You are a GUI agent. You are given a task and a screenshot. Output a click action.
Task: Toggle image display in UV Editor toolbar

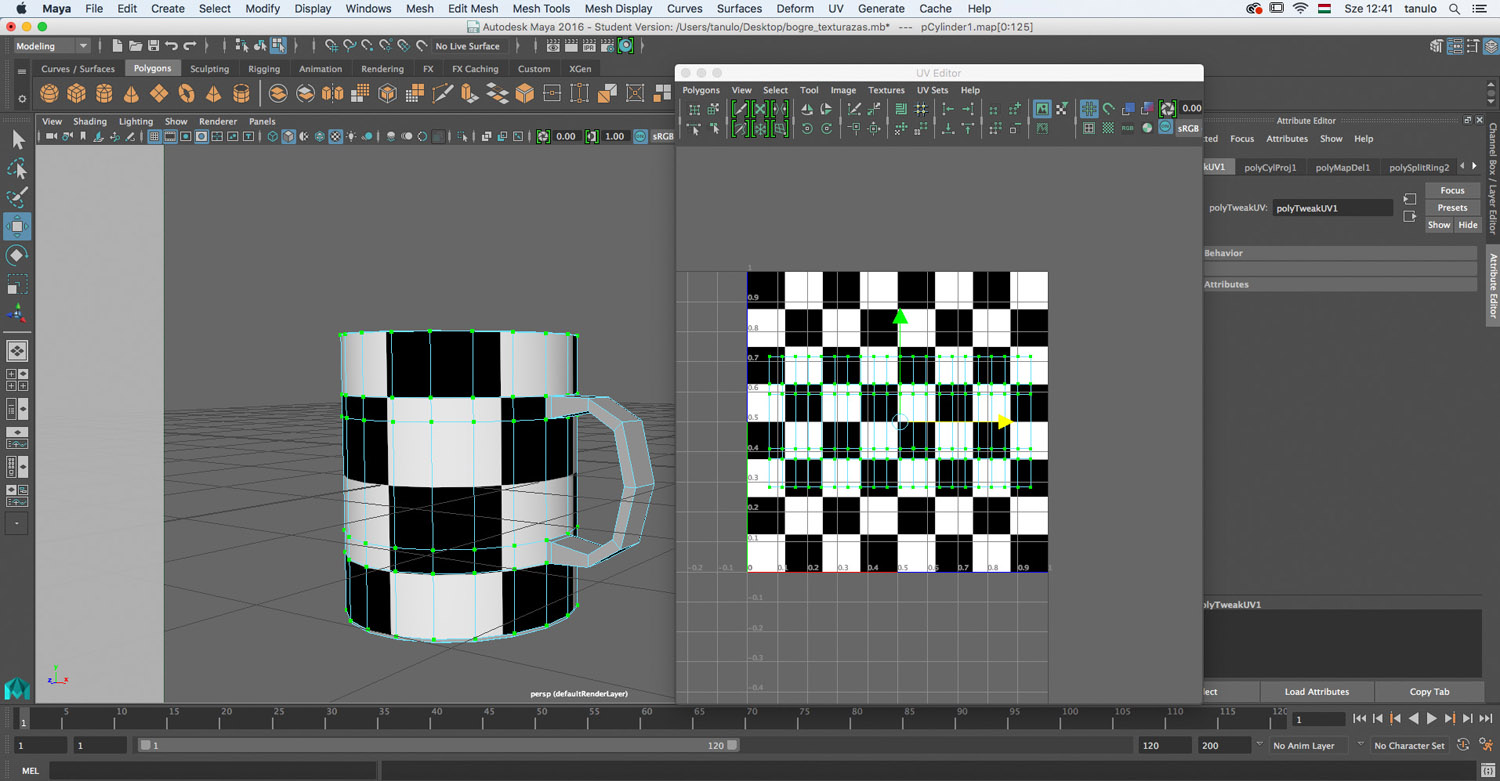[x=1042, y=108]
